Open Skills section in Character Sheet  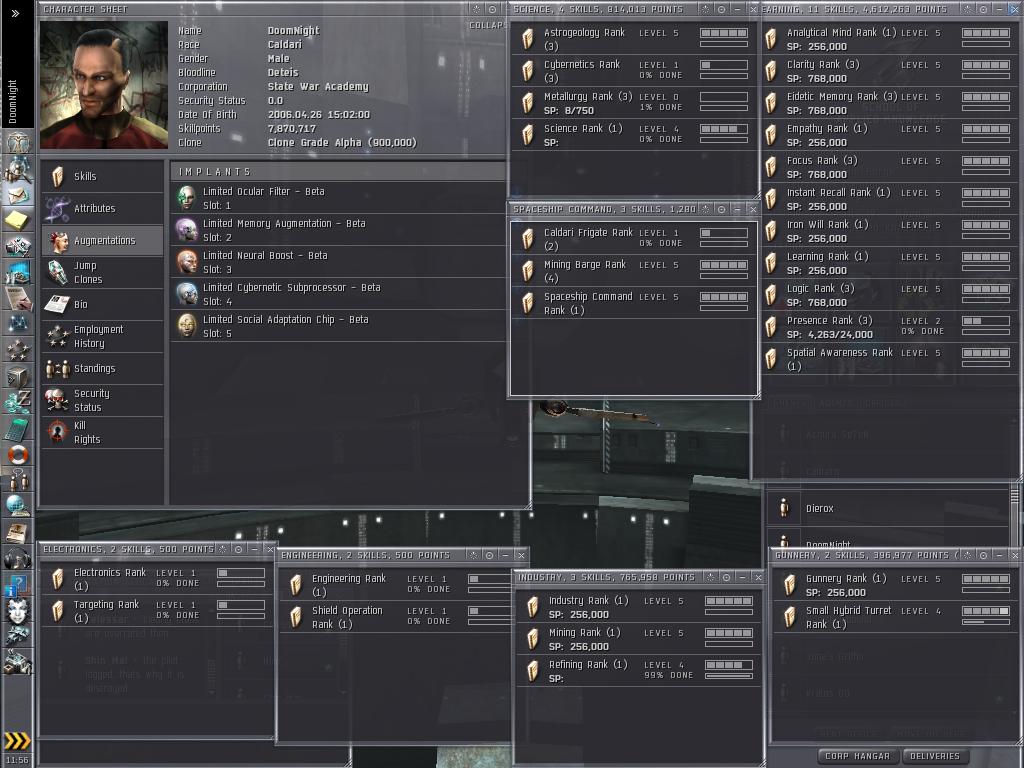tap(103, 176)
